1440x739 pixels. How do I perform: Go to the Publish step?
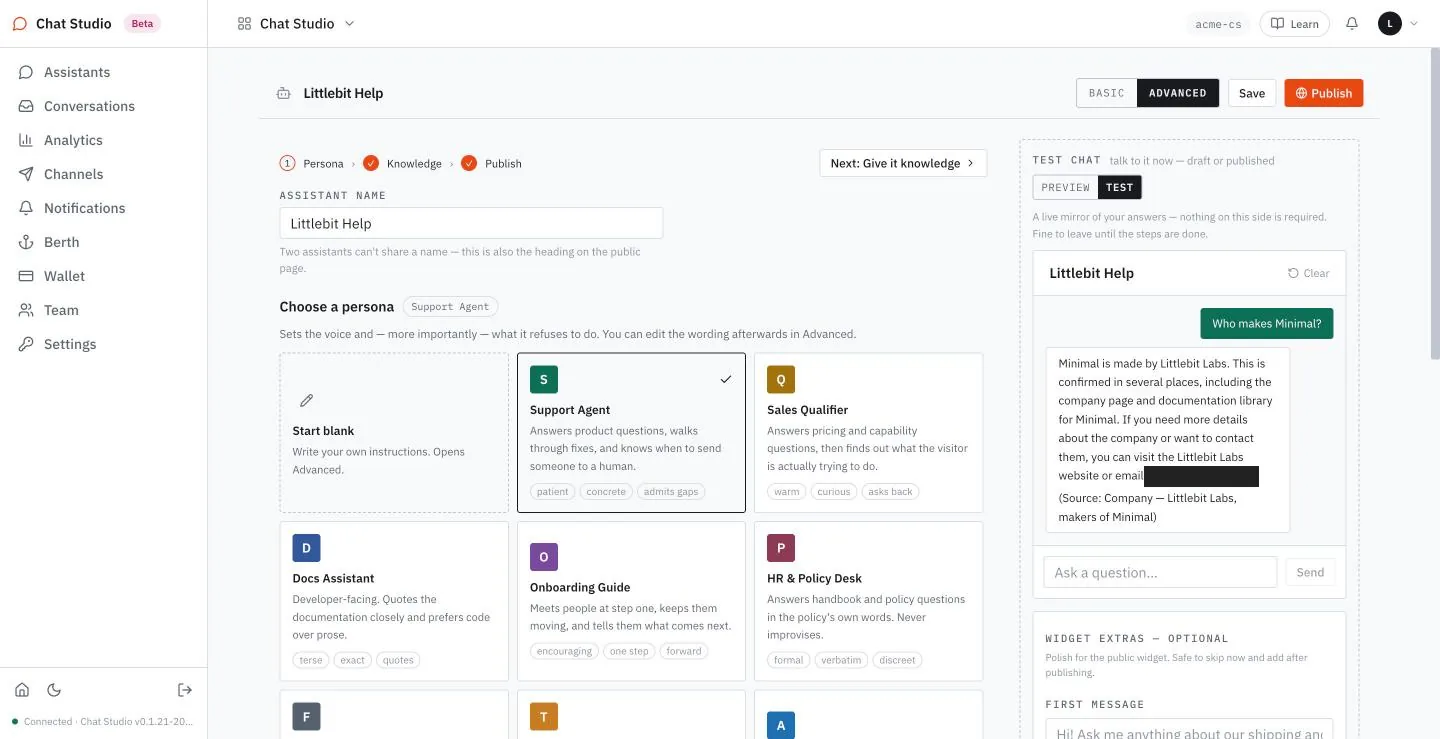(x=492, y=163)
